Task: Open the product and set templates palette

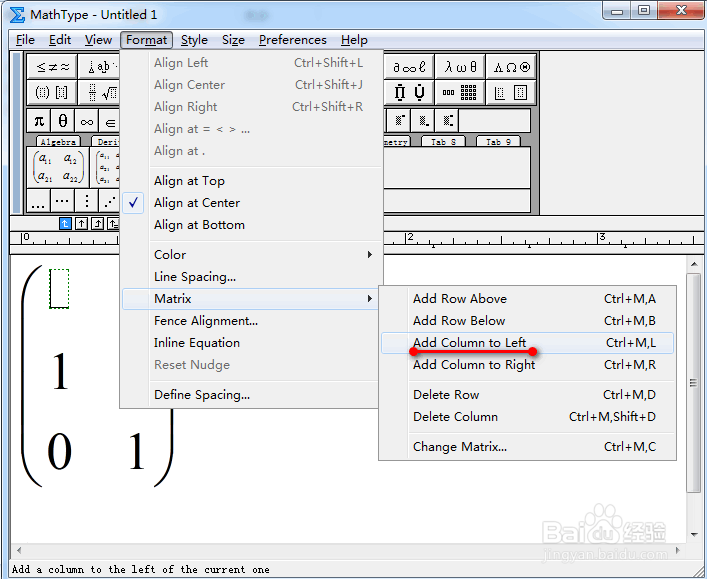Action: 409,92
